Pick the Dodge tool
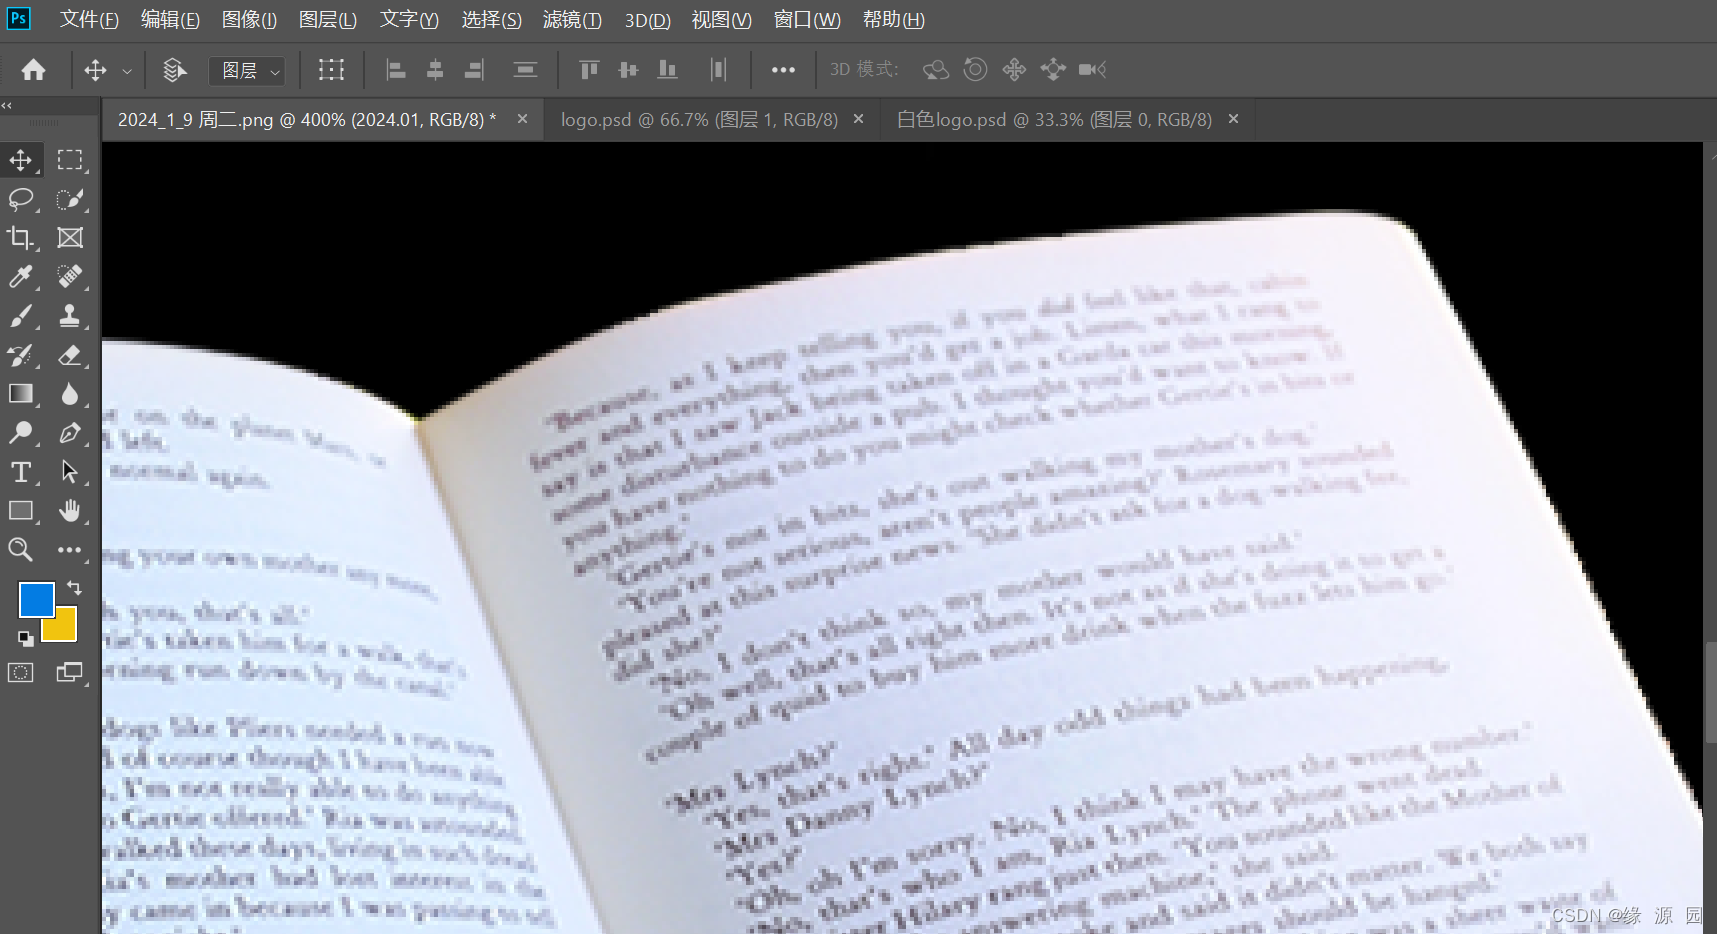 (x=21, y=433)
